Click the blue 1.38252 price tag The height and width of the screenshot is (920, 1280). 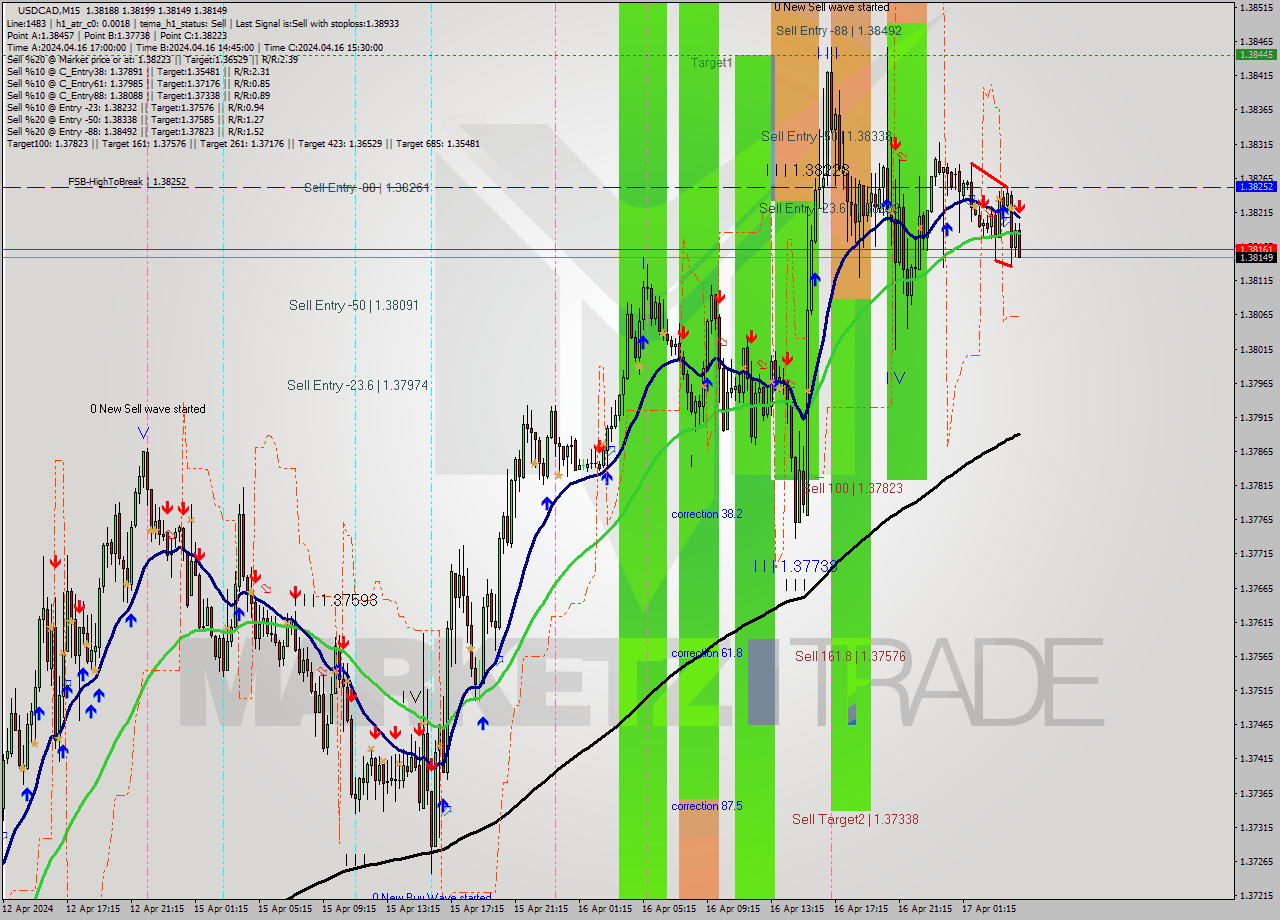point(1256,186)
